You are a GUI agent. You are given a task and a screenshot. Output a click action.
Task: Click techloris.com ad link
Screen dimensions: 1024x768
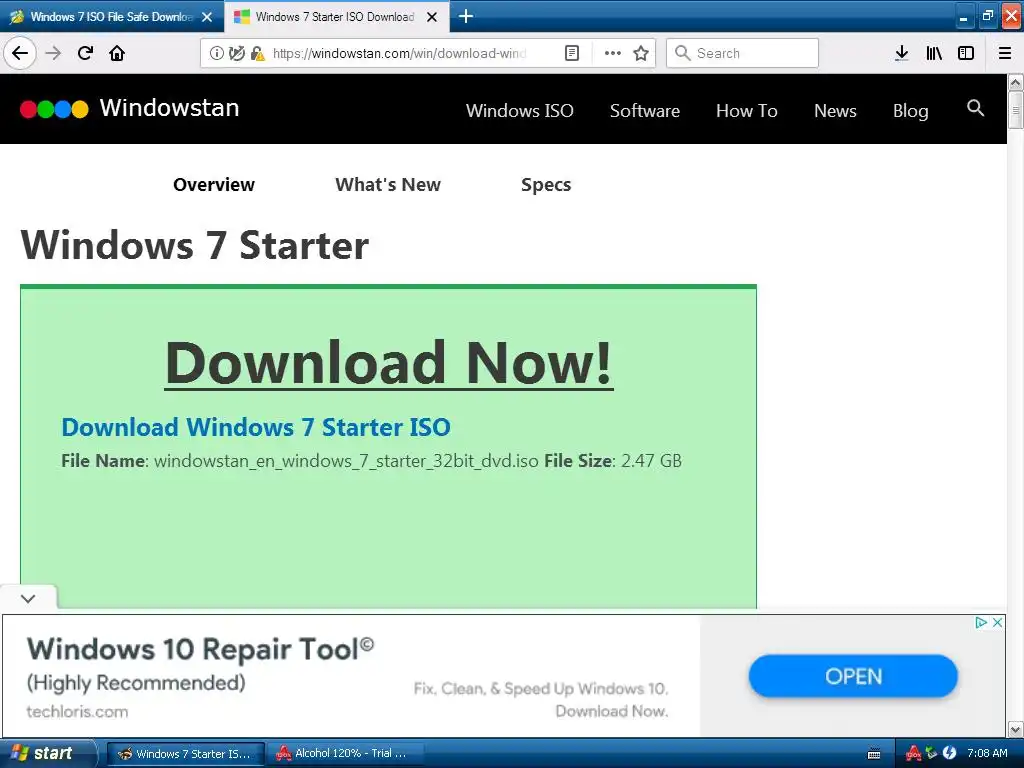click(x=77, y=712)
